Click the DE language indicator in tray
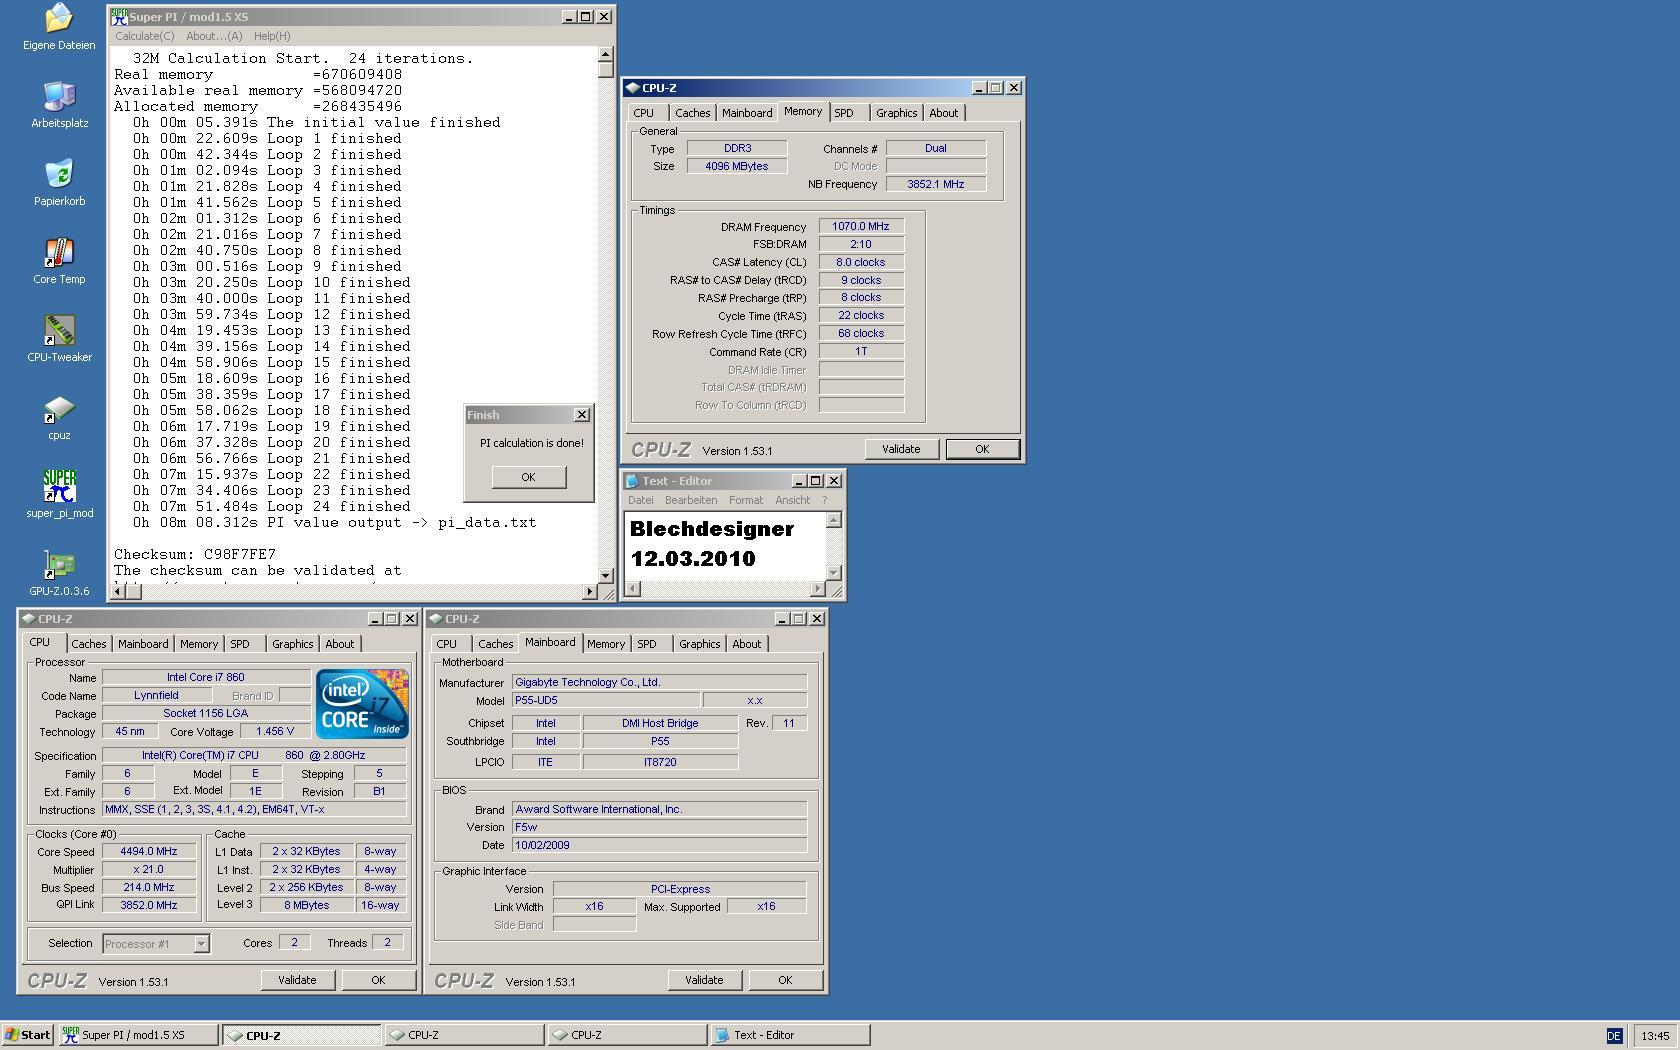 (1614, 1036)
